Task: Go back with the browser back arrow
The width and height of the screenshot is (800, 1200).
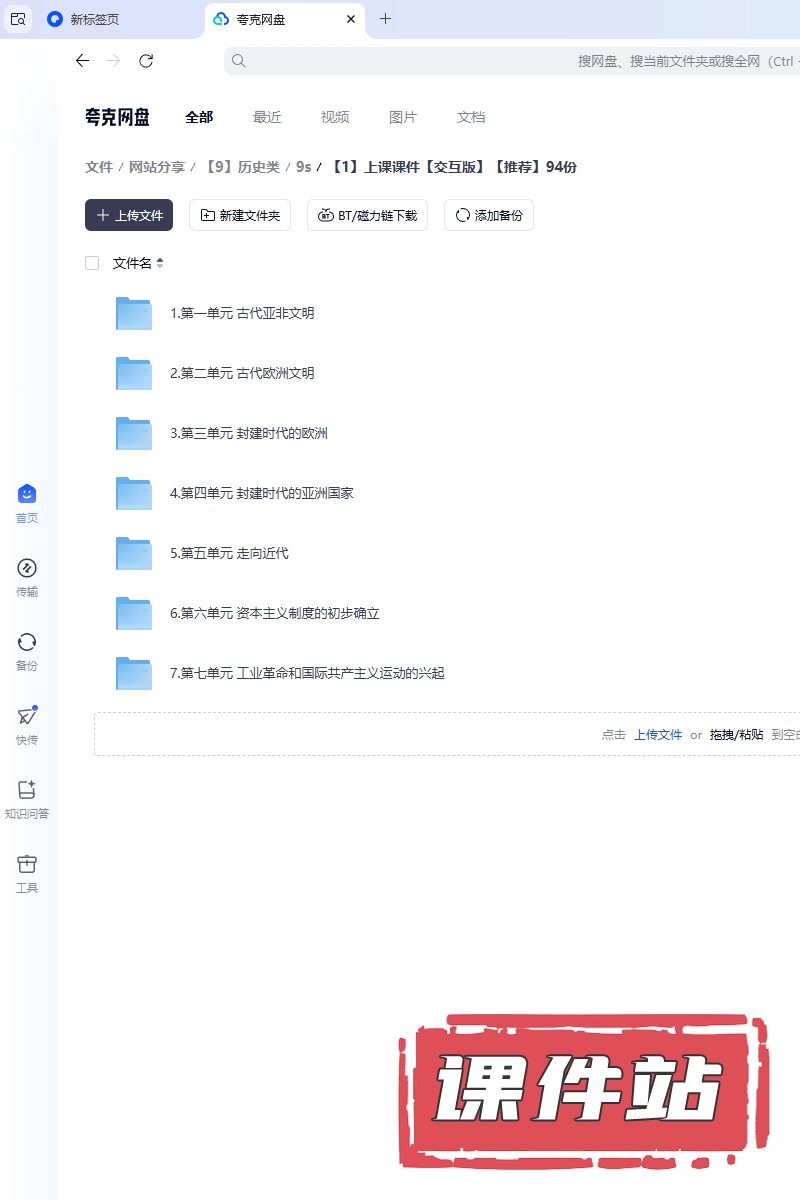Action: click(x=82, y=61)
